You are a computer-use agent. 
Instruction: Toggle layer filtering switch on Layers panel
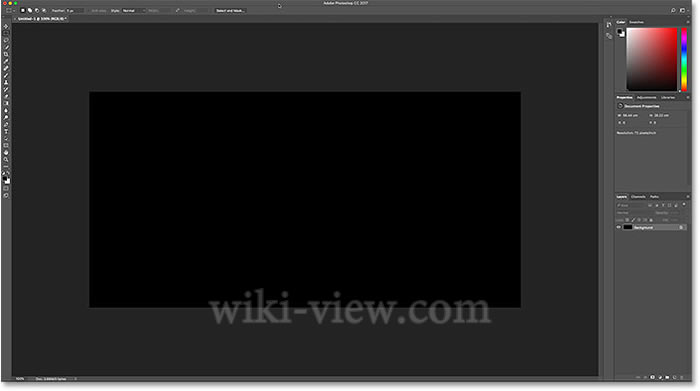tap(684, 204)
